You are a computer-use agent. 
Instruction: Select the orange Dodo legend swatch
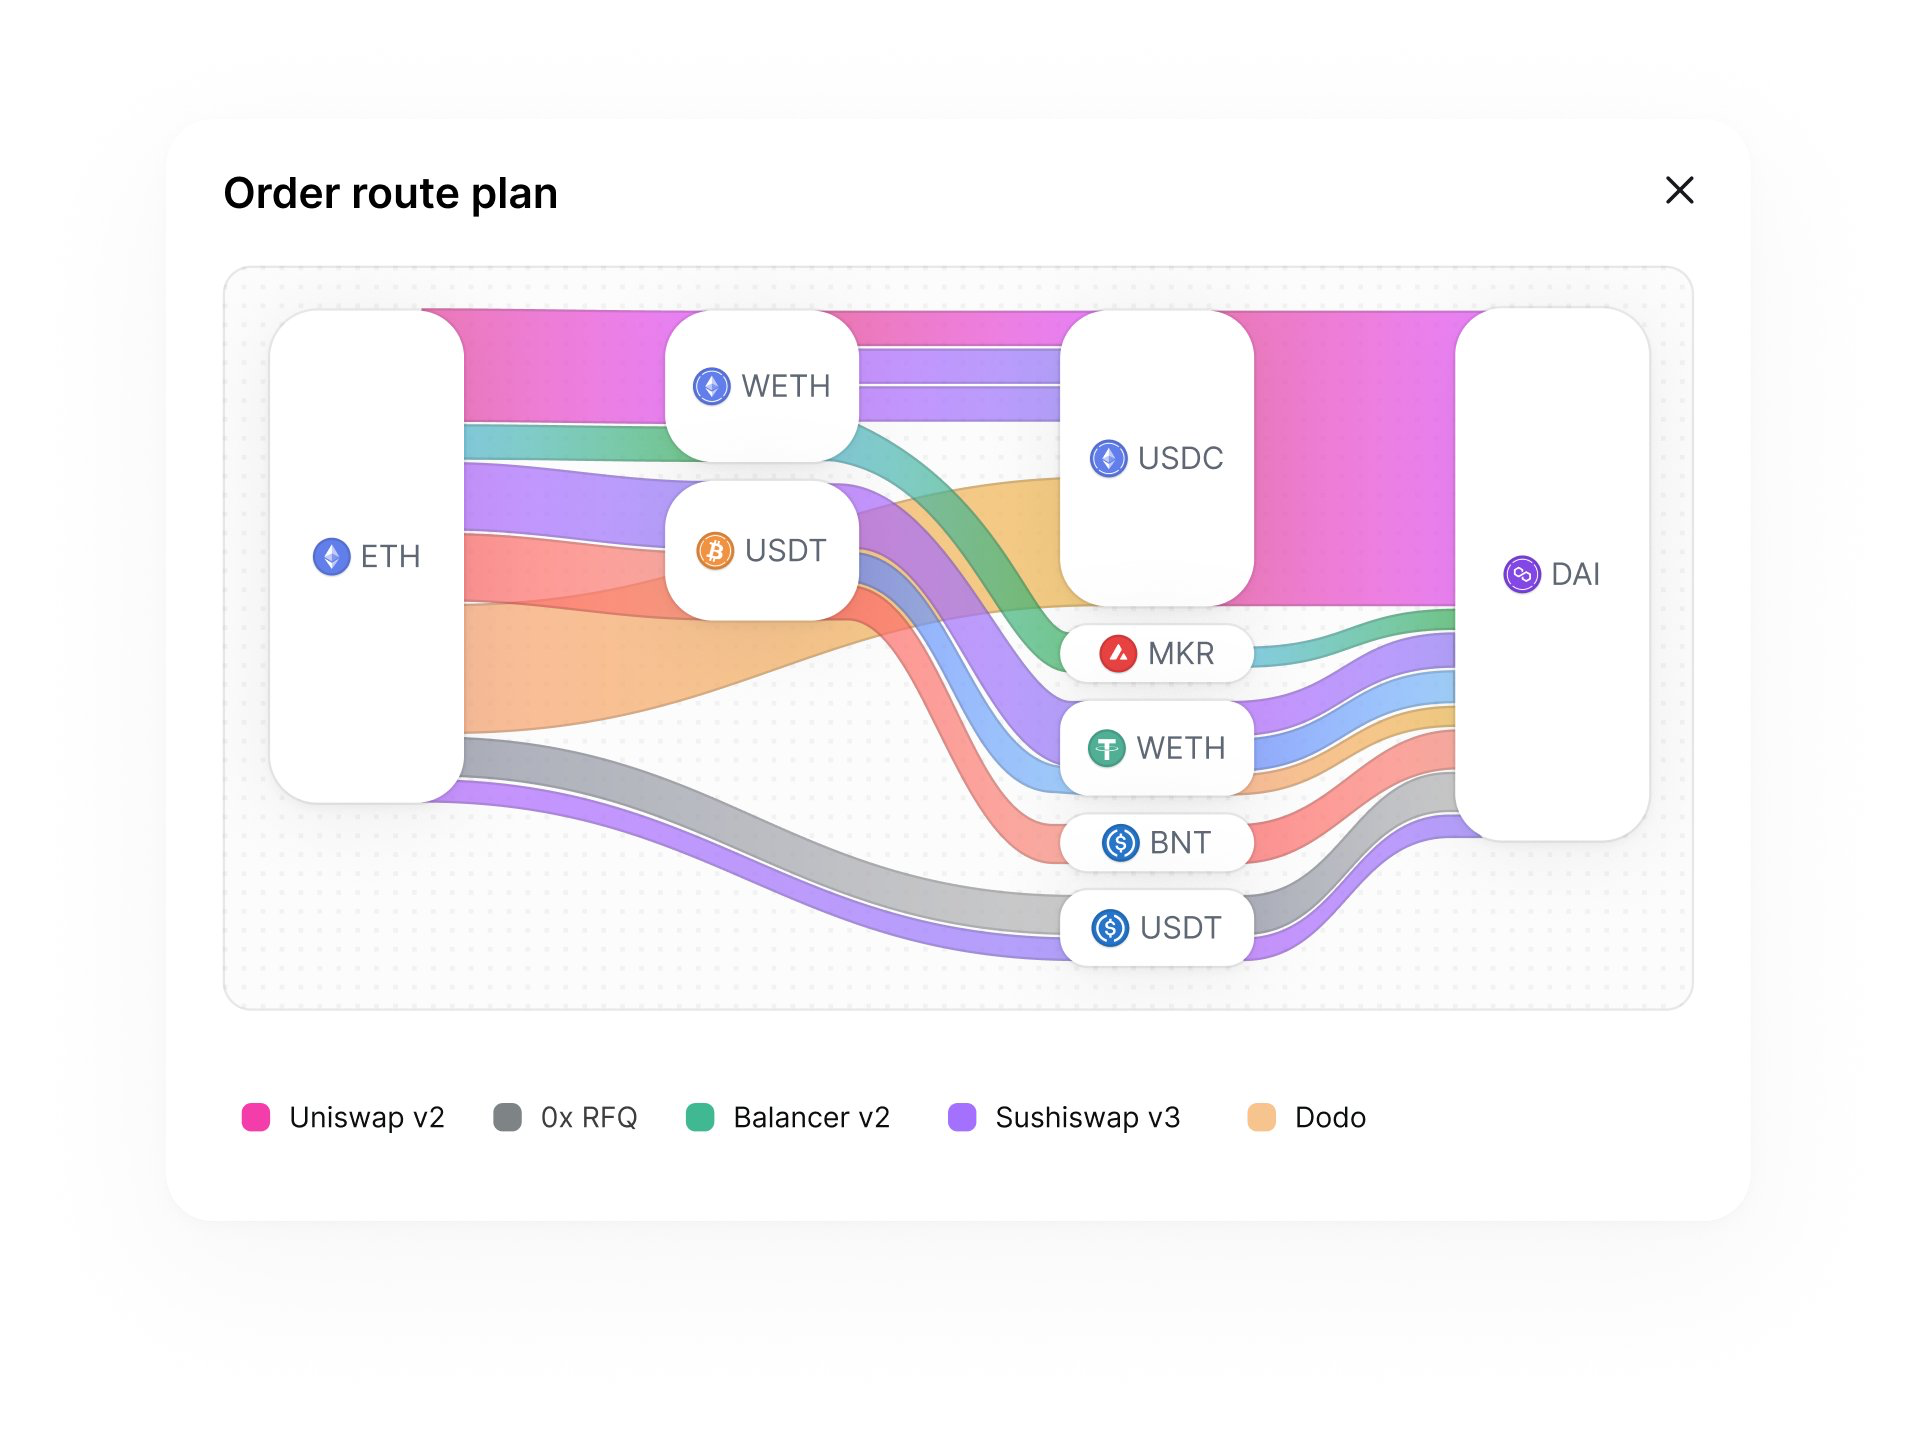point(1261,1117)
